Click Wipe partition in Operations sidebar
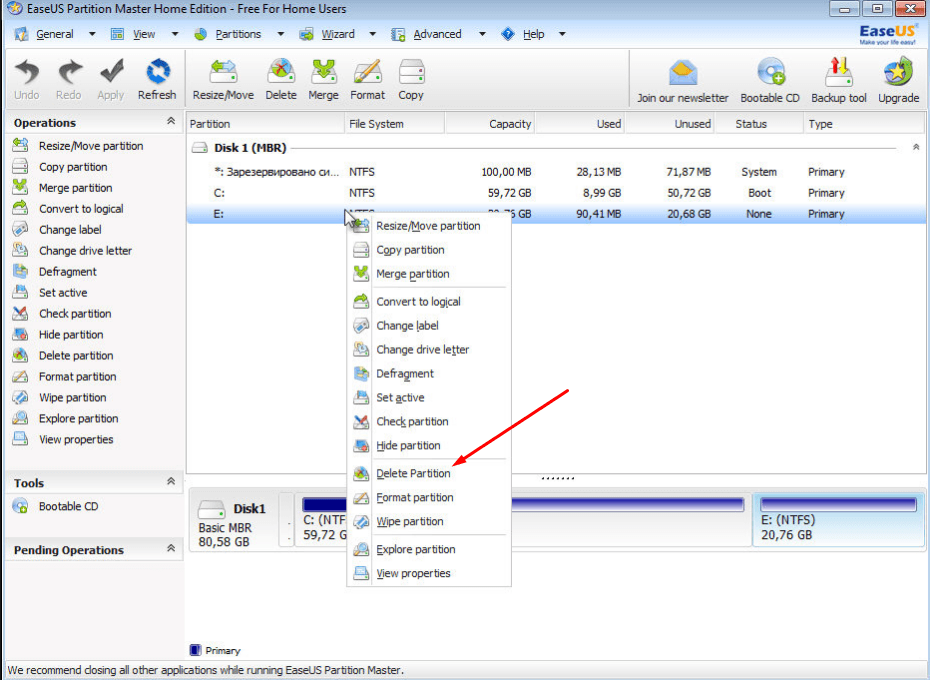The height and width of the screenshot is (680, 930). (72, 398)
